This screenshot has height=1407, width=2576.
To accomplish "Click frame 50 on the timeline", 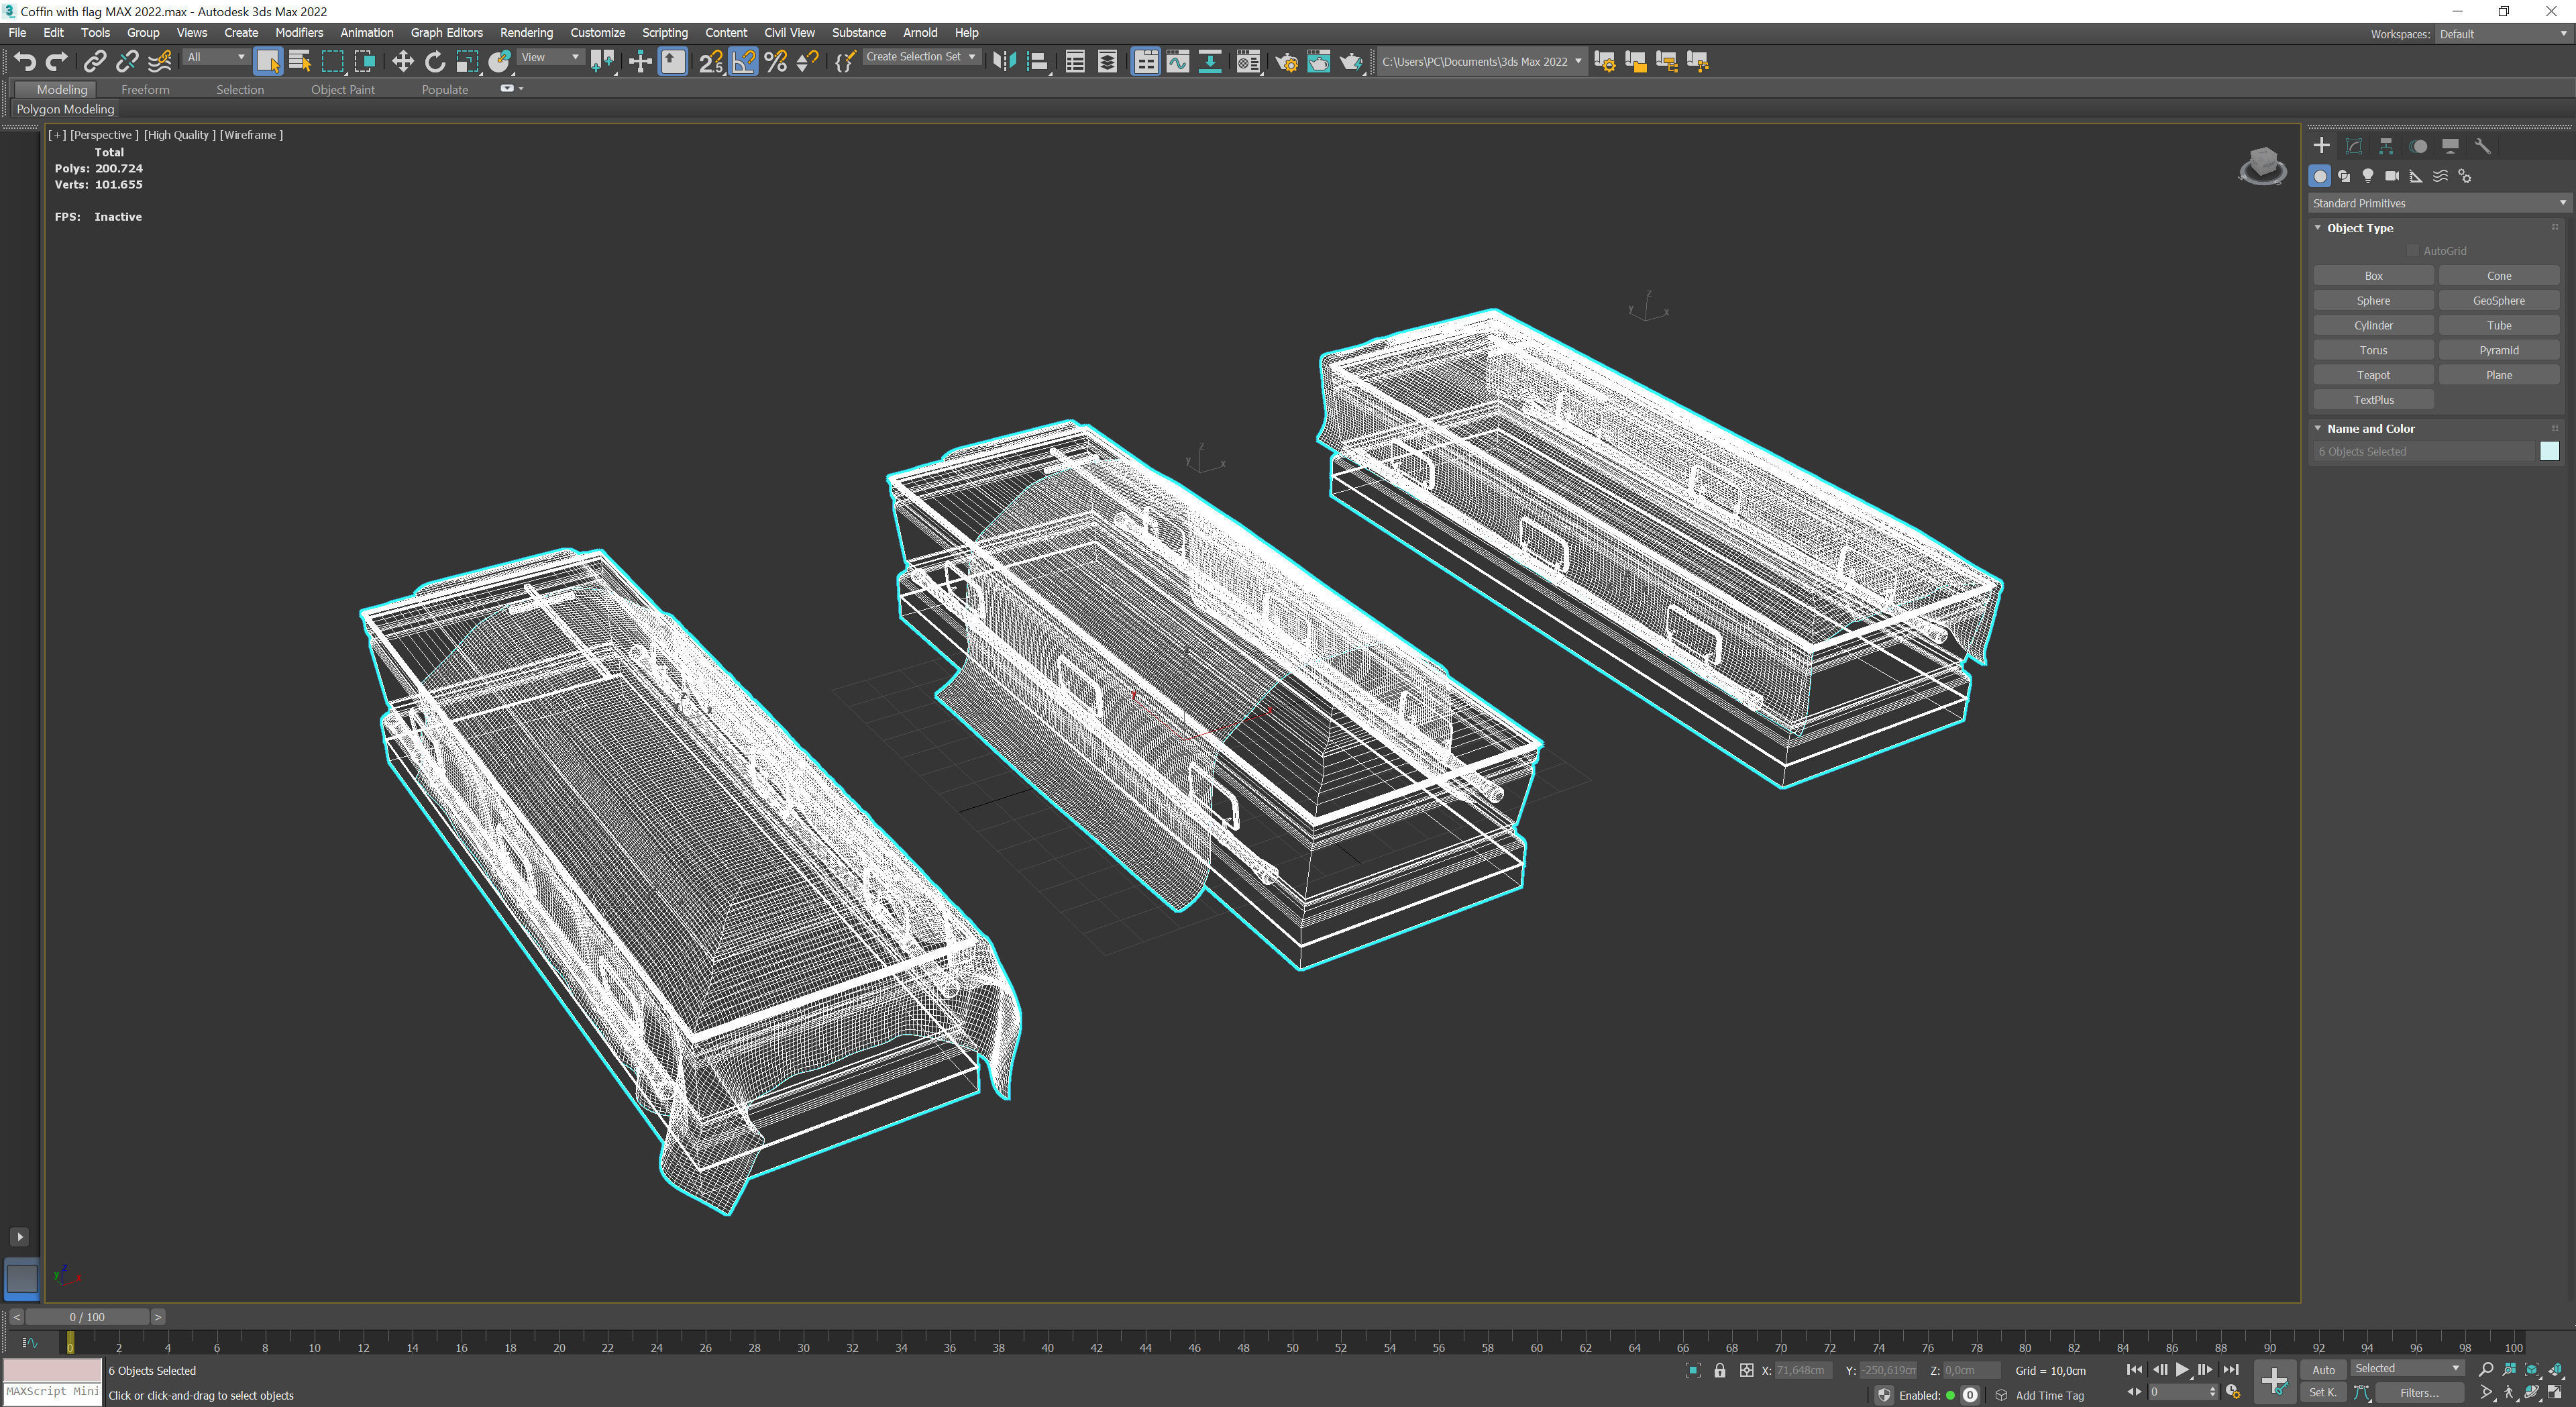I will tap(1292, 1347).
